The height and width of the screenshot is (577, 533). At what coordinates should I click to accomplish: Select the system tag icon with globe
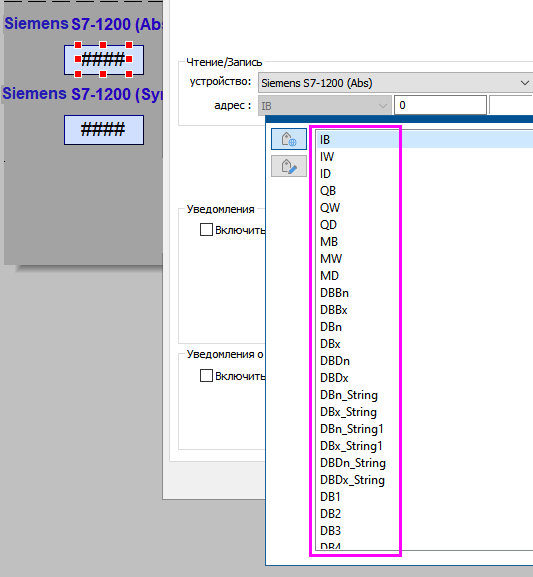coord(289,139)
